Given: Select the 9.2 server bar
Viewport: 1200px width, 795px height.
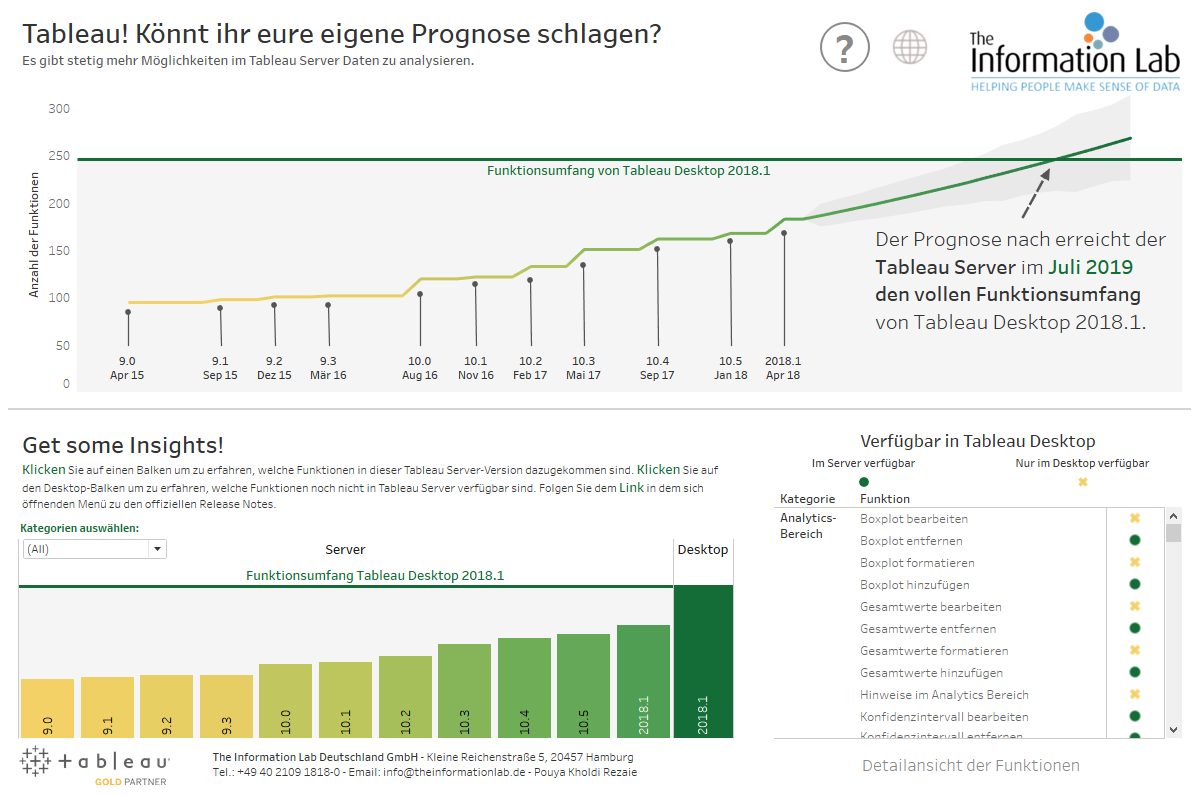Looking at the screenshot, I should coord(166,706).
